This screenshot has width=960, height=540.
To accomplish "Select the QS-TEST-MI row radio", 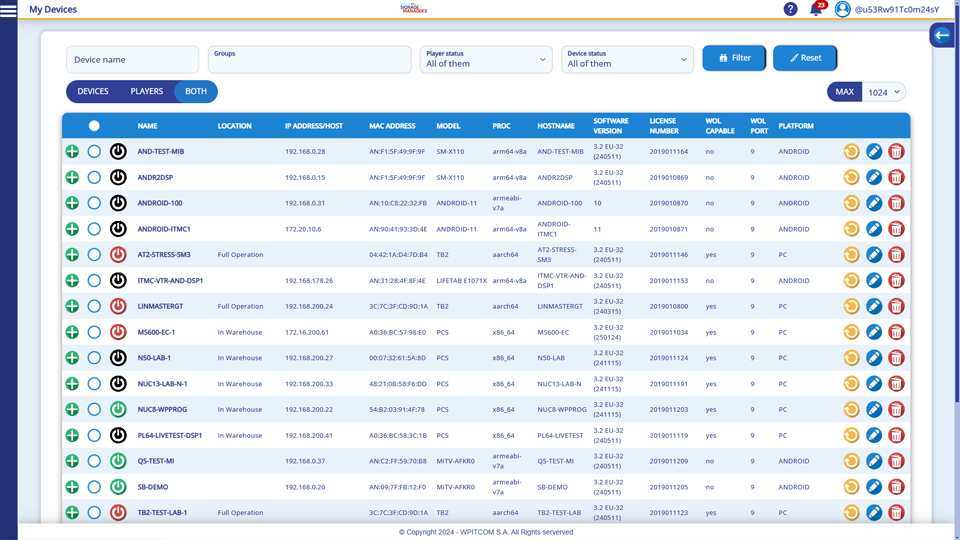I will coord(94,461).
